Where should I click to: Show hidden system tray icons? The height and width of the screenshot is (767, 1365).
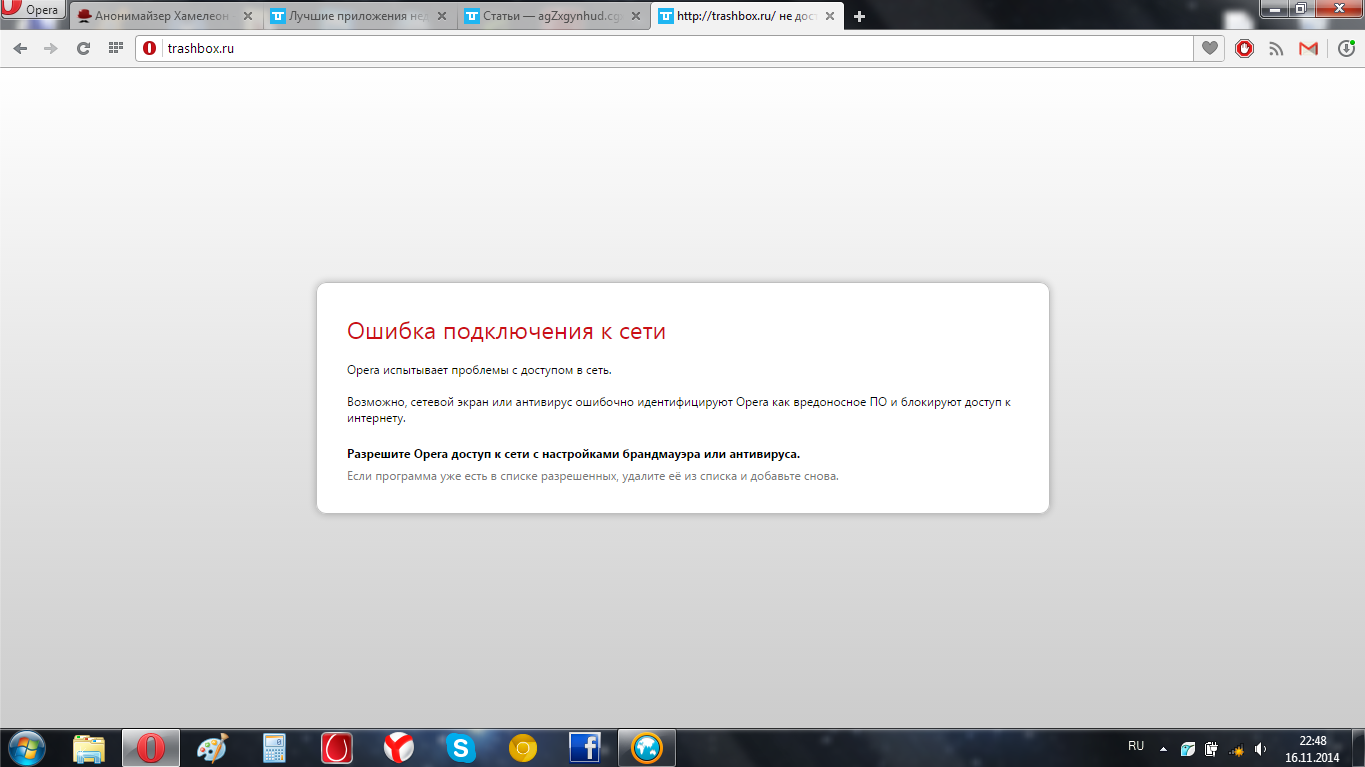pyautogui.click(x=1163, y=748)
